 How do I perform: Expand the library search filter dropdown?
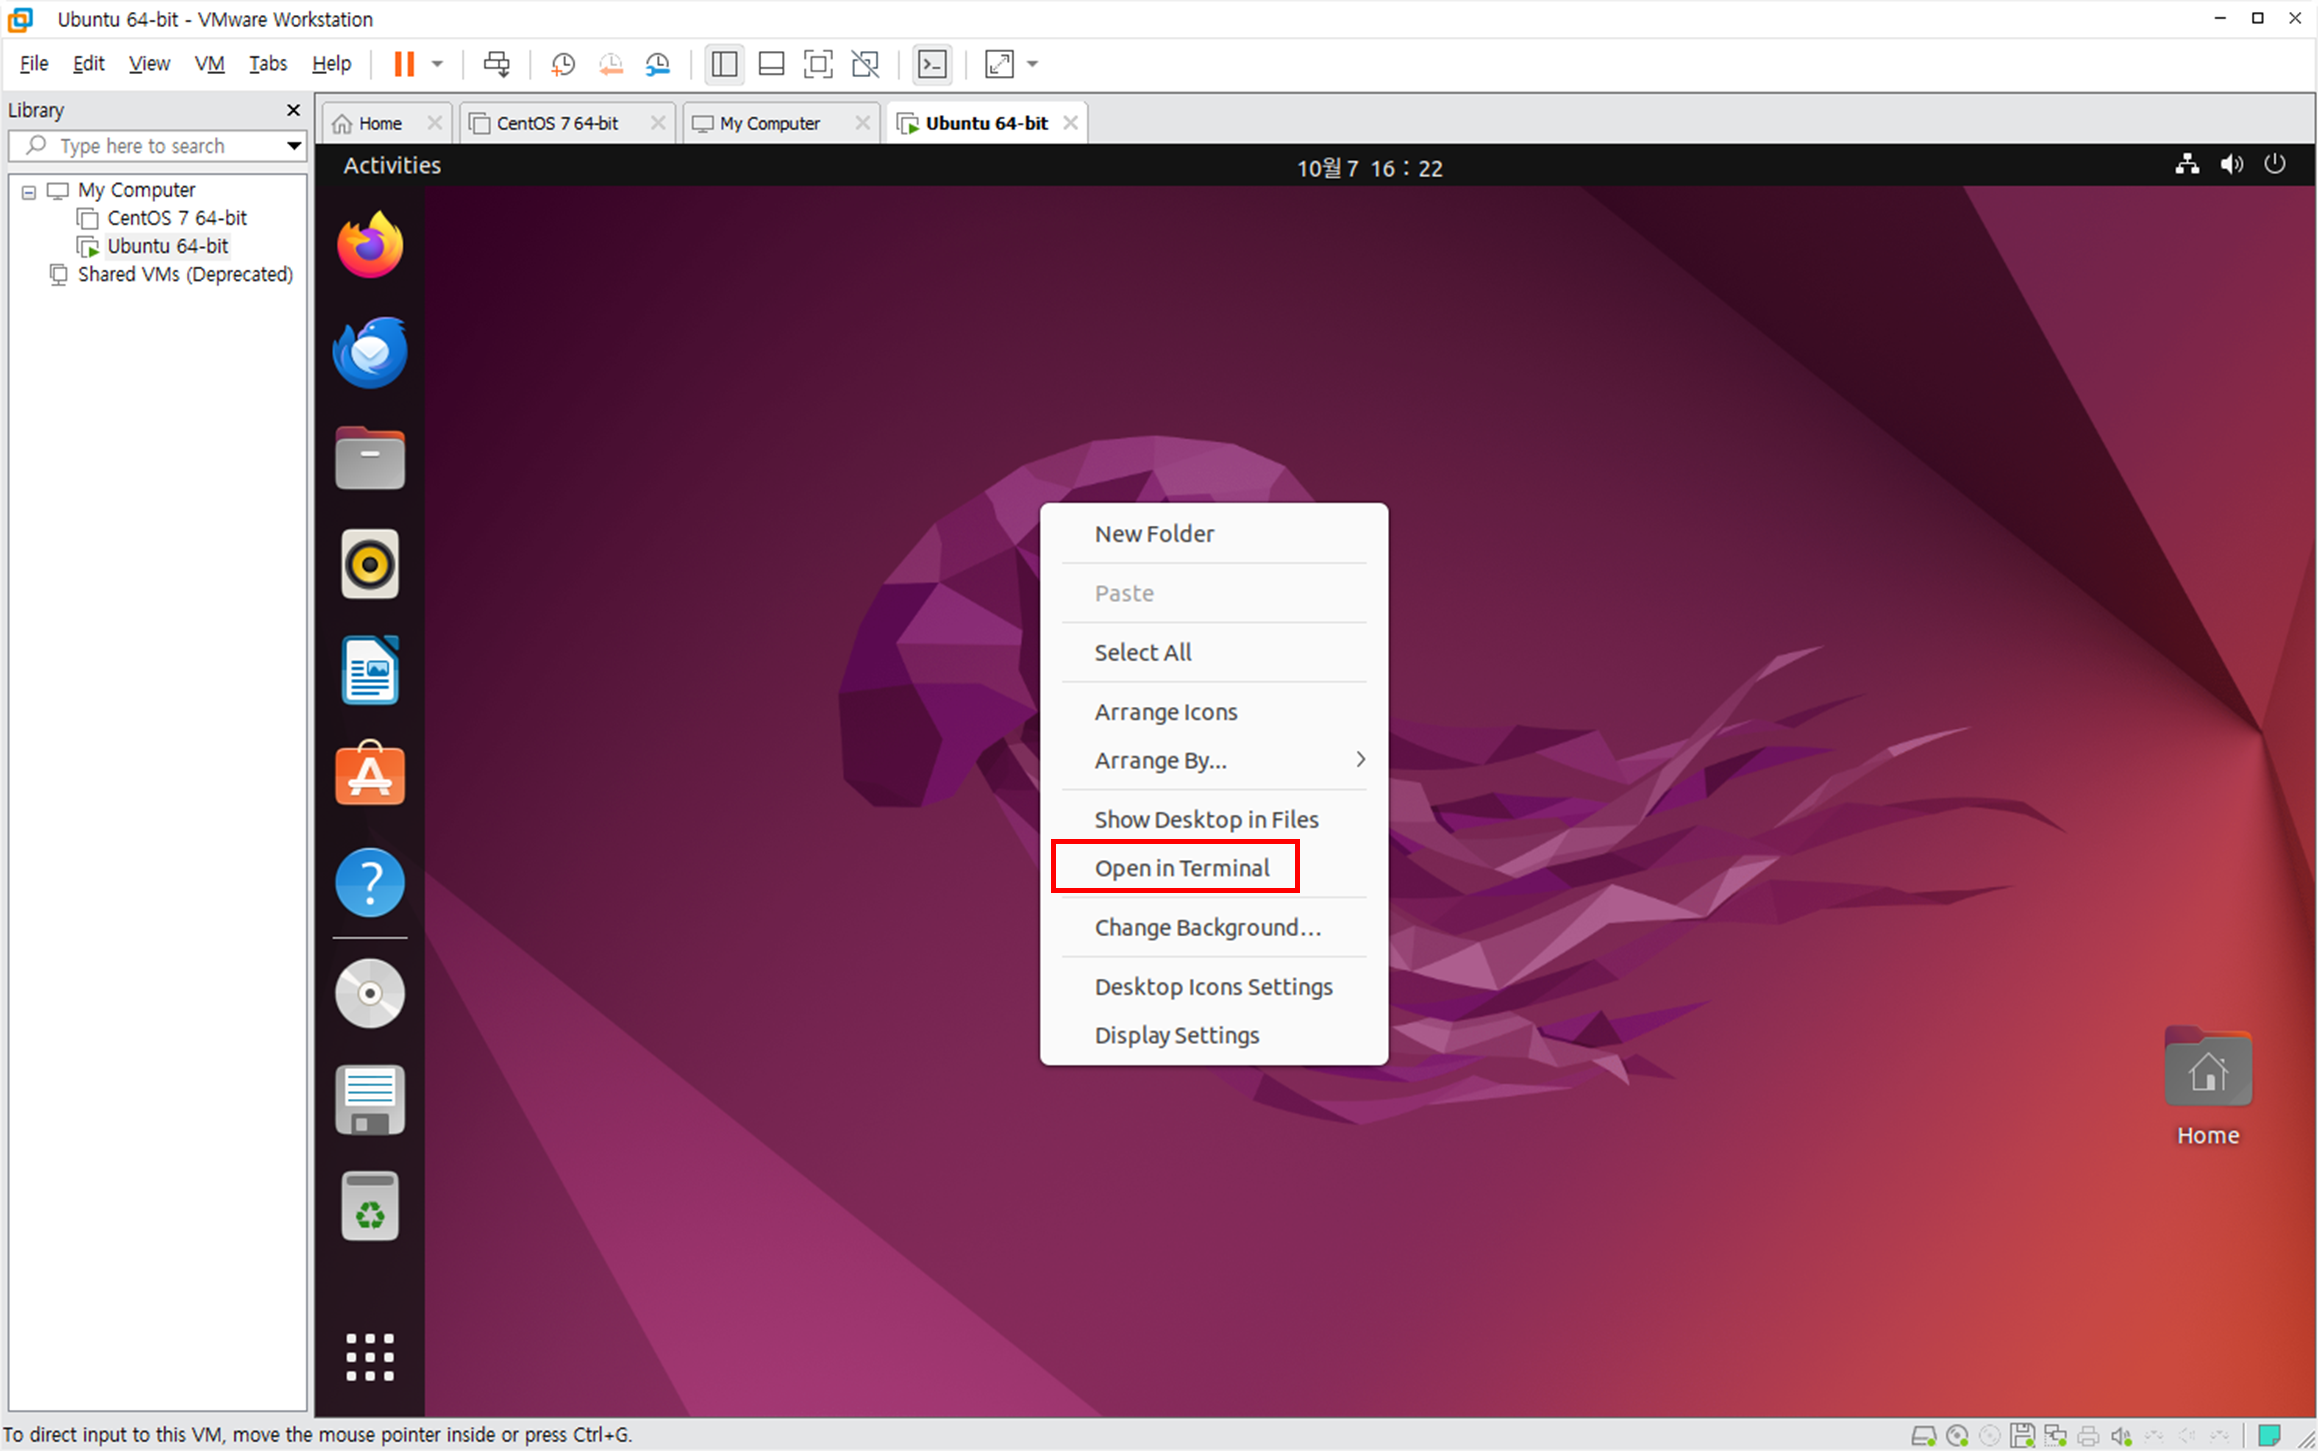click(294, 146)
